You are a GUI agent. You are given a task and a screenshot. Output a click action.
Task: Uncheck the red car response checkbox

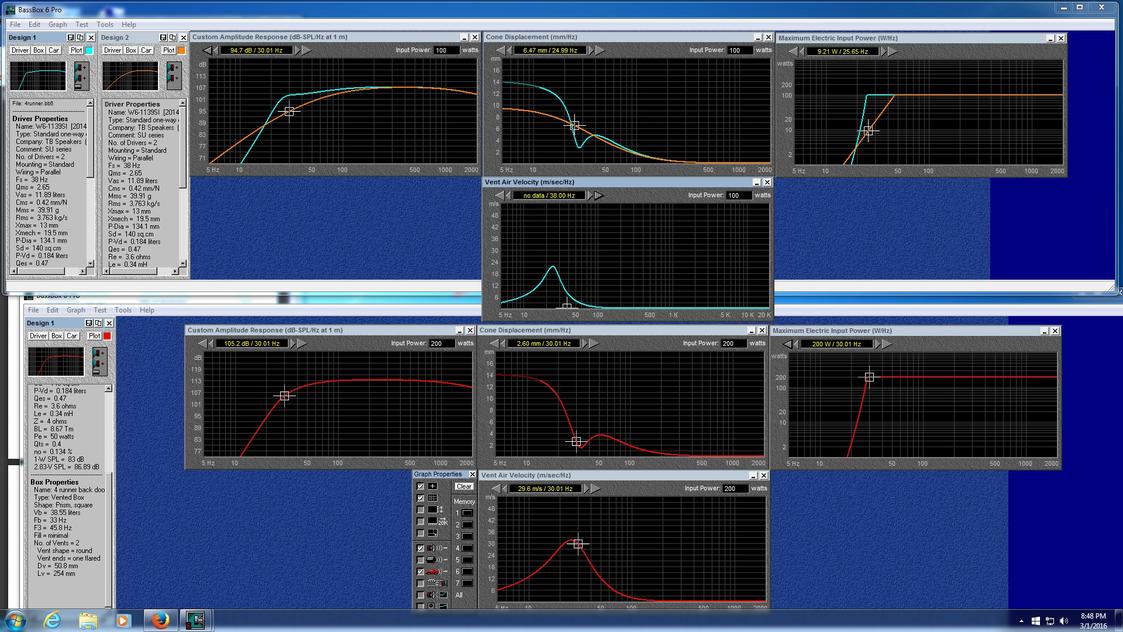point(420,572)
